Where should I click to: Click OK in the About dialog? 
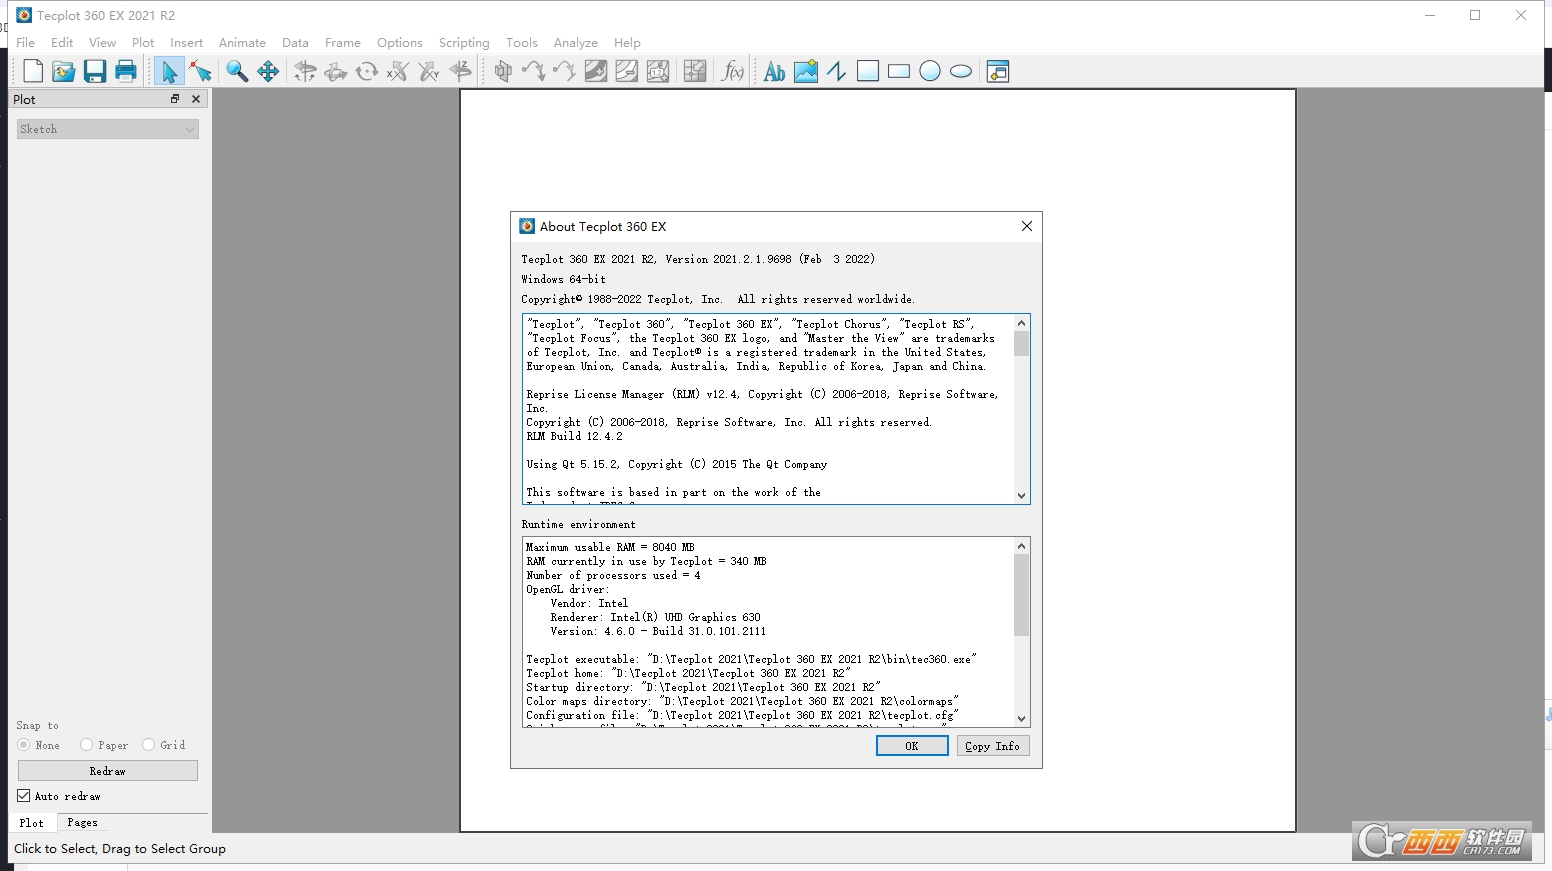click(912, 746)
